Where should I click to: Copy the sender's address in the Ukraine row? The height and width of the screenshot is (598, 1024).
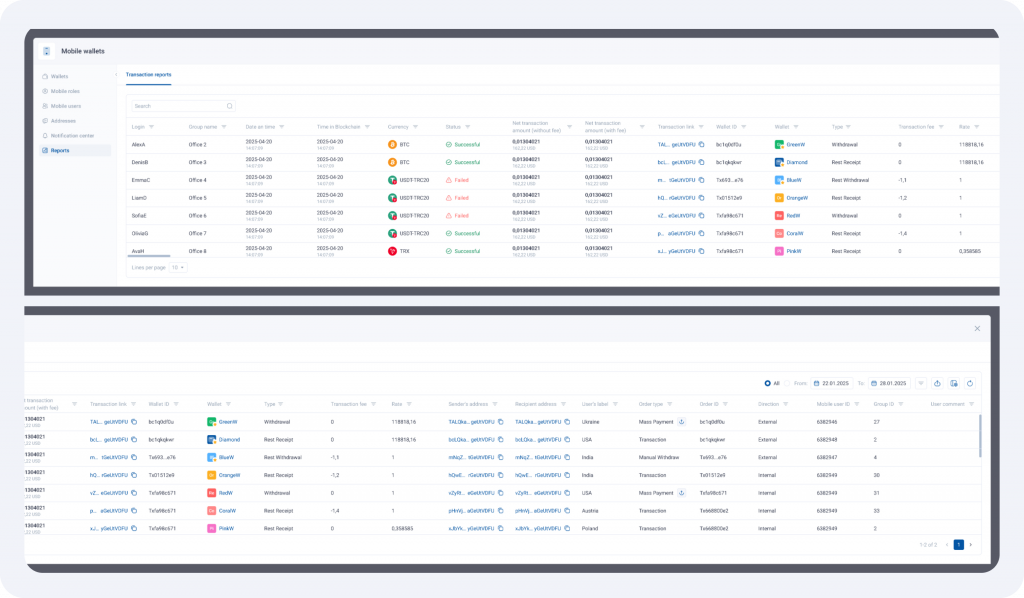[500, 422]
